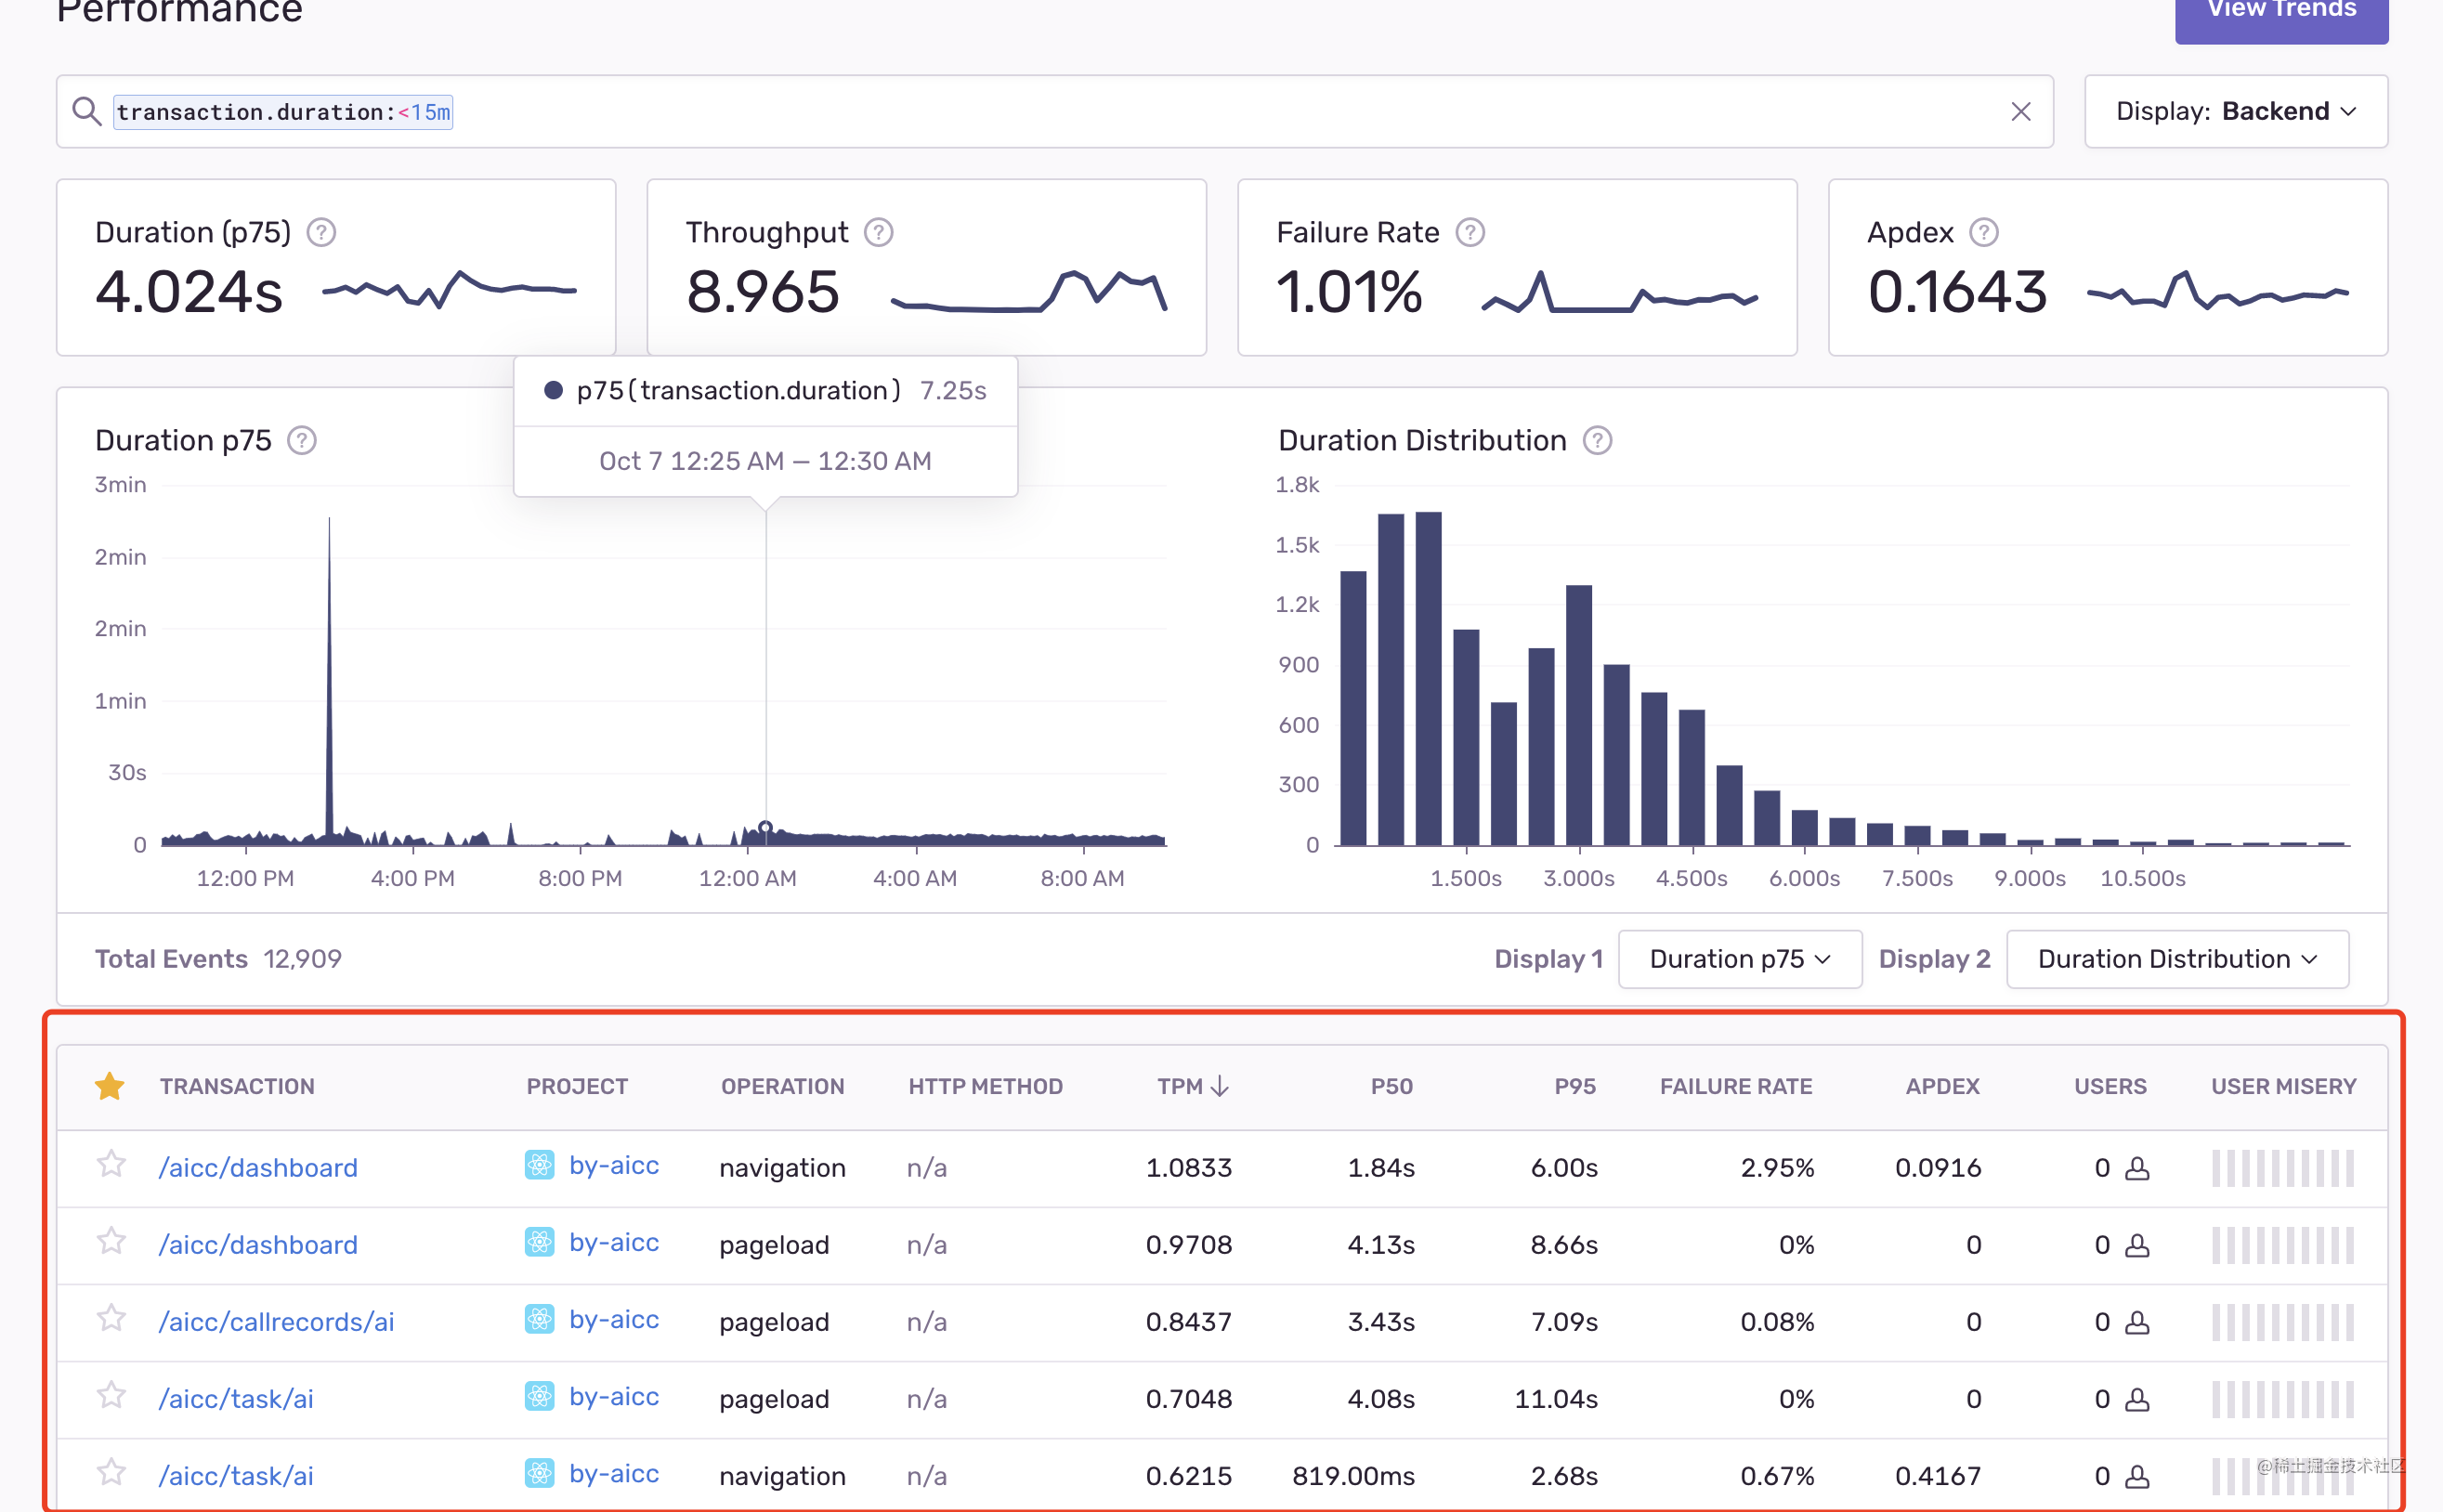Click the 11.04s P95 cell
Image resolution: width=2443 pixels, height=1512 pixels.
click(x=1555, y=1398)
